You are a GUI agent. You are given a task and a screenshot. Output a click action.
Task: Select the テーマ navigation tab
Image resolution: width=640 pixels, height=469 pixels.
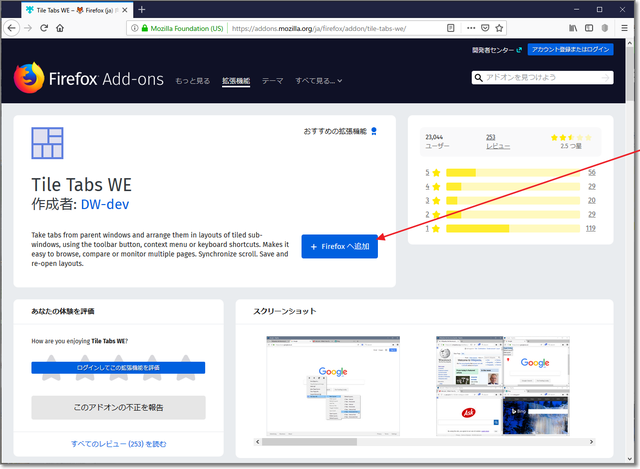point(272,80)
